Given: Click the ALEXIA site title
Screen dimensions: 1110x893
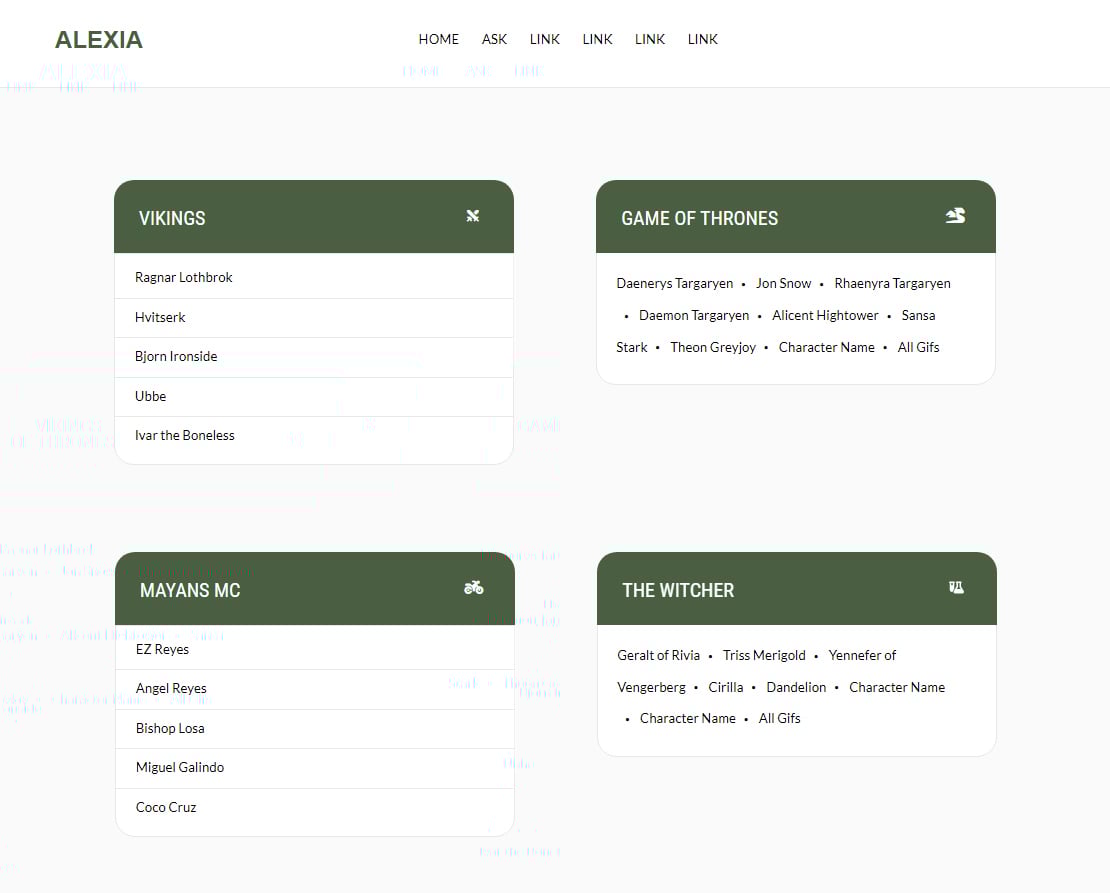Looking at the screenshot, I should [x=99, y=40].
